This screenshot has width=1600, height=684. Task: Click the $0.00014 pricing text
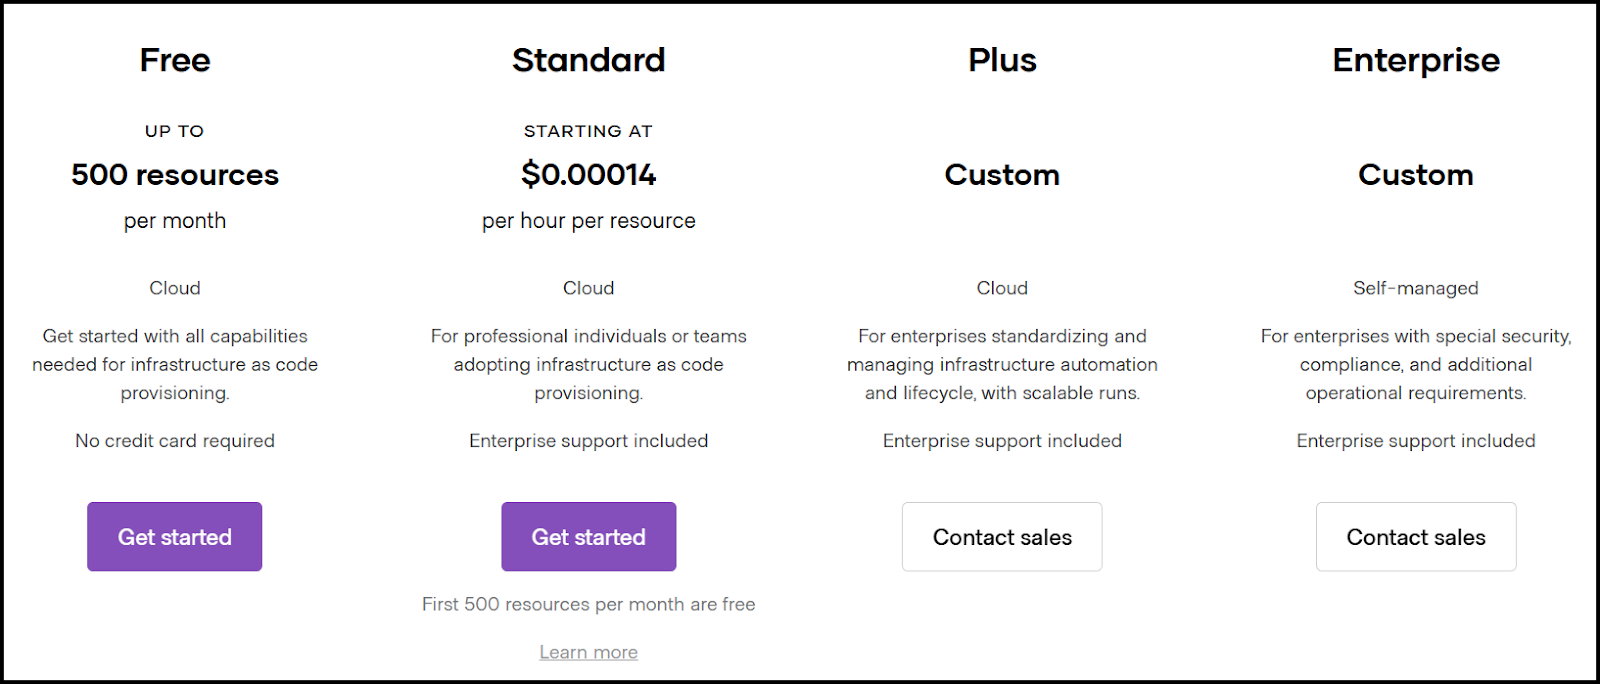click(x=588, y=174)
